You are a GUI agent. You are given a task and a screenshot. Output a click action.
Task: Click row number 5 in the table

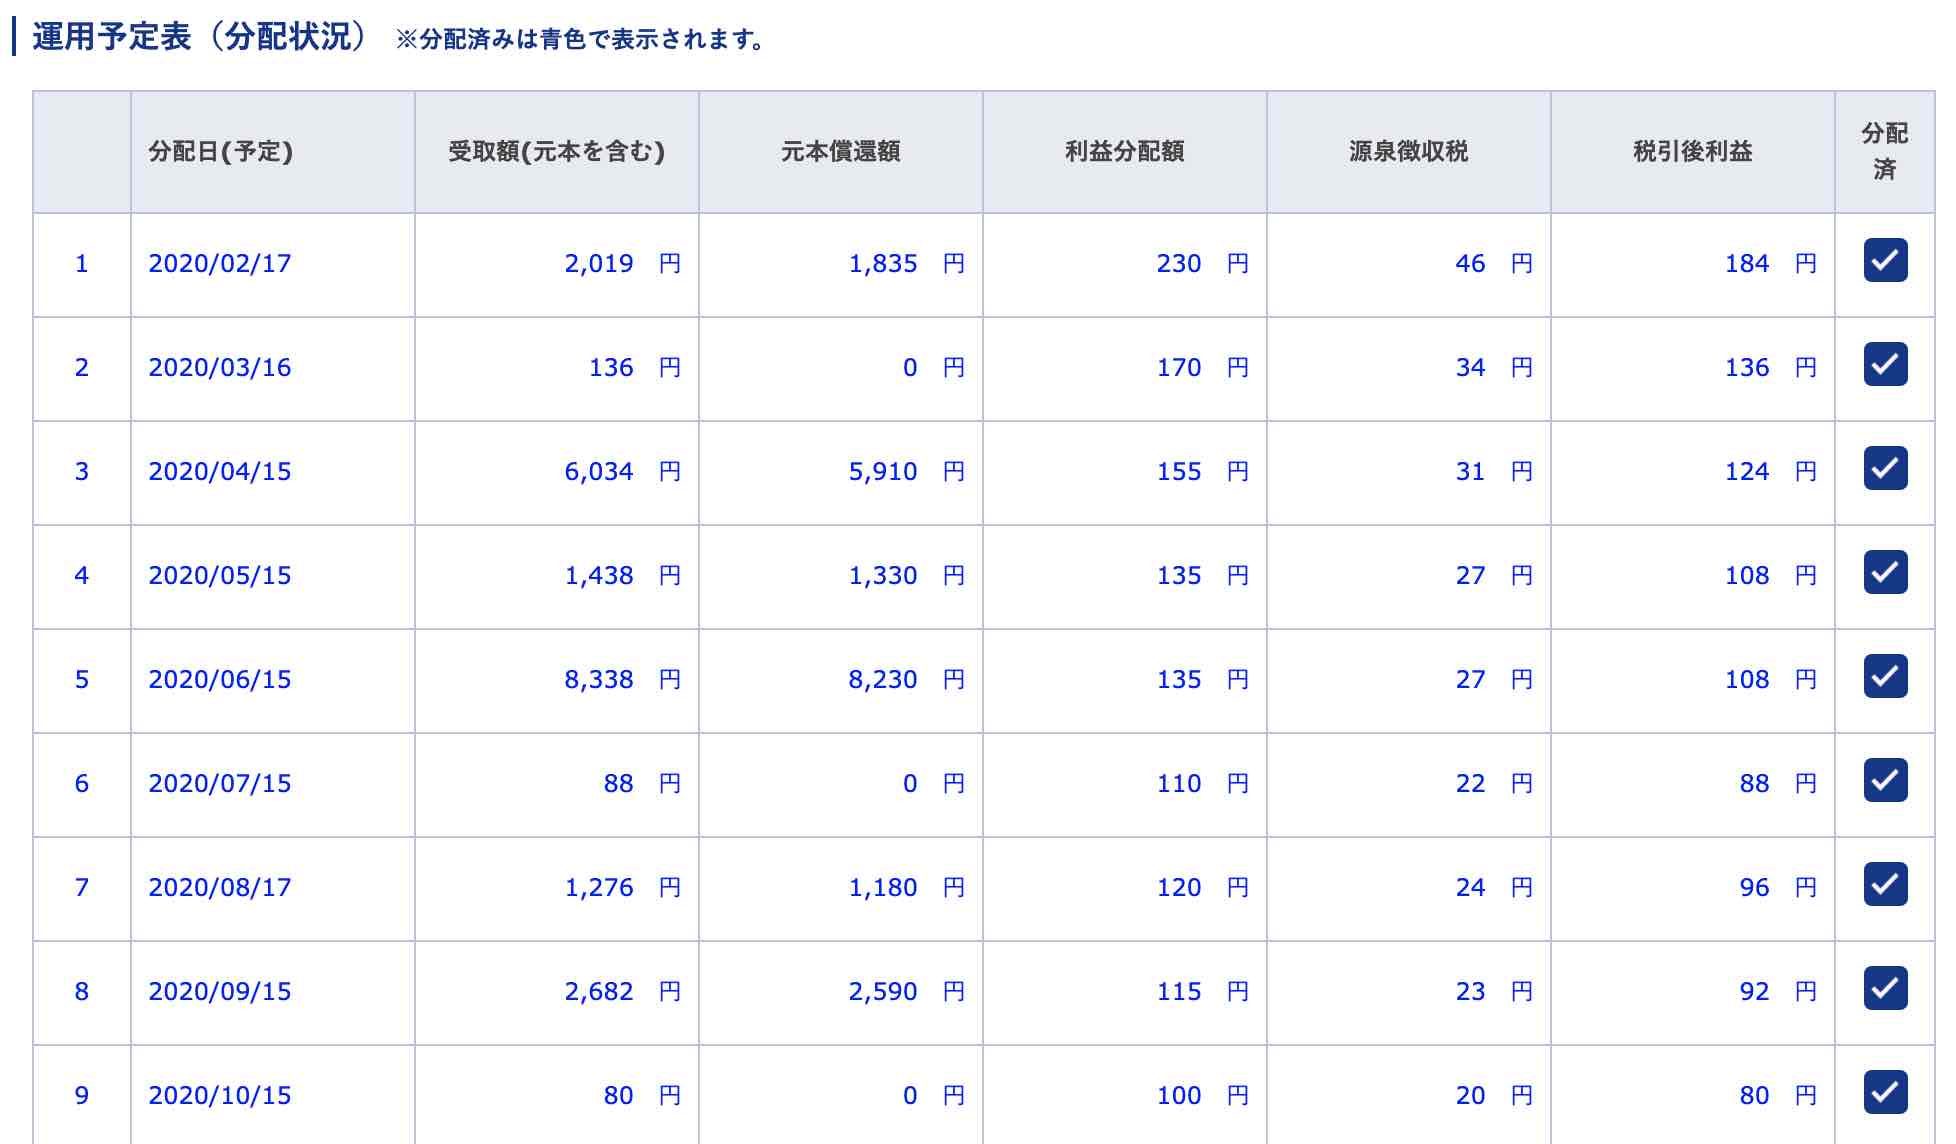[x=82, y=679]
